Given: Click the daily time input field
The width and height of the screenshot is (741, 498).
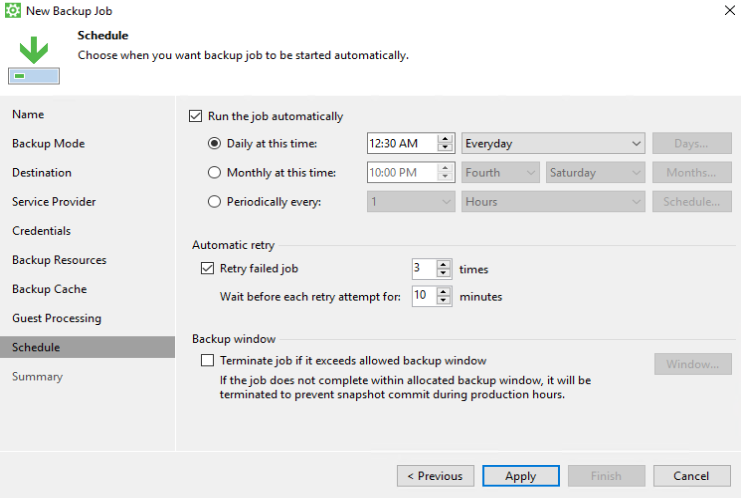Looking at the screenshot, I should pyautogui.click(x=402, y=144).
